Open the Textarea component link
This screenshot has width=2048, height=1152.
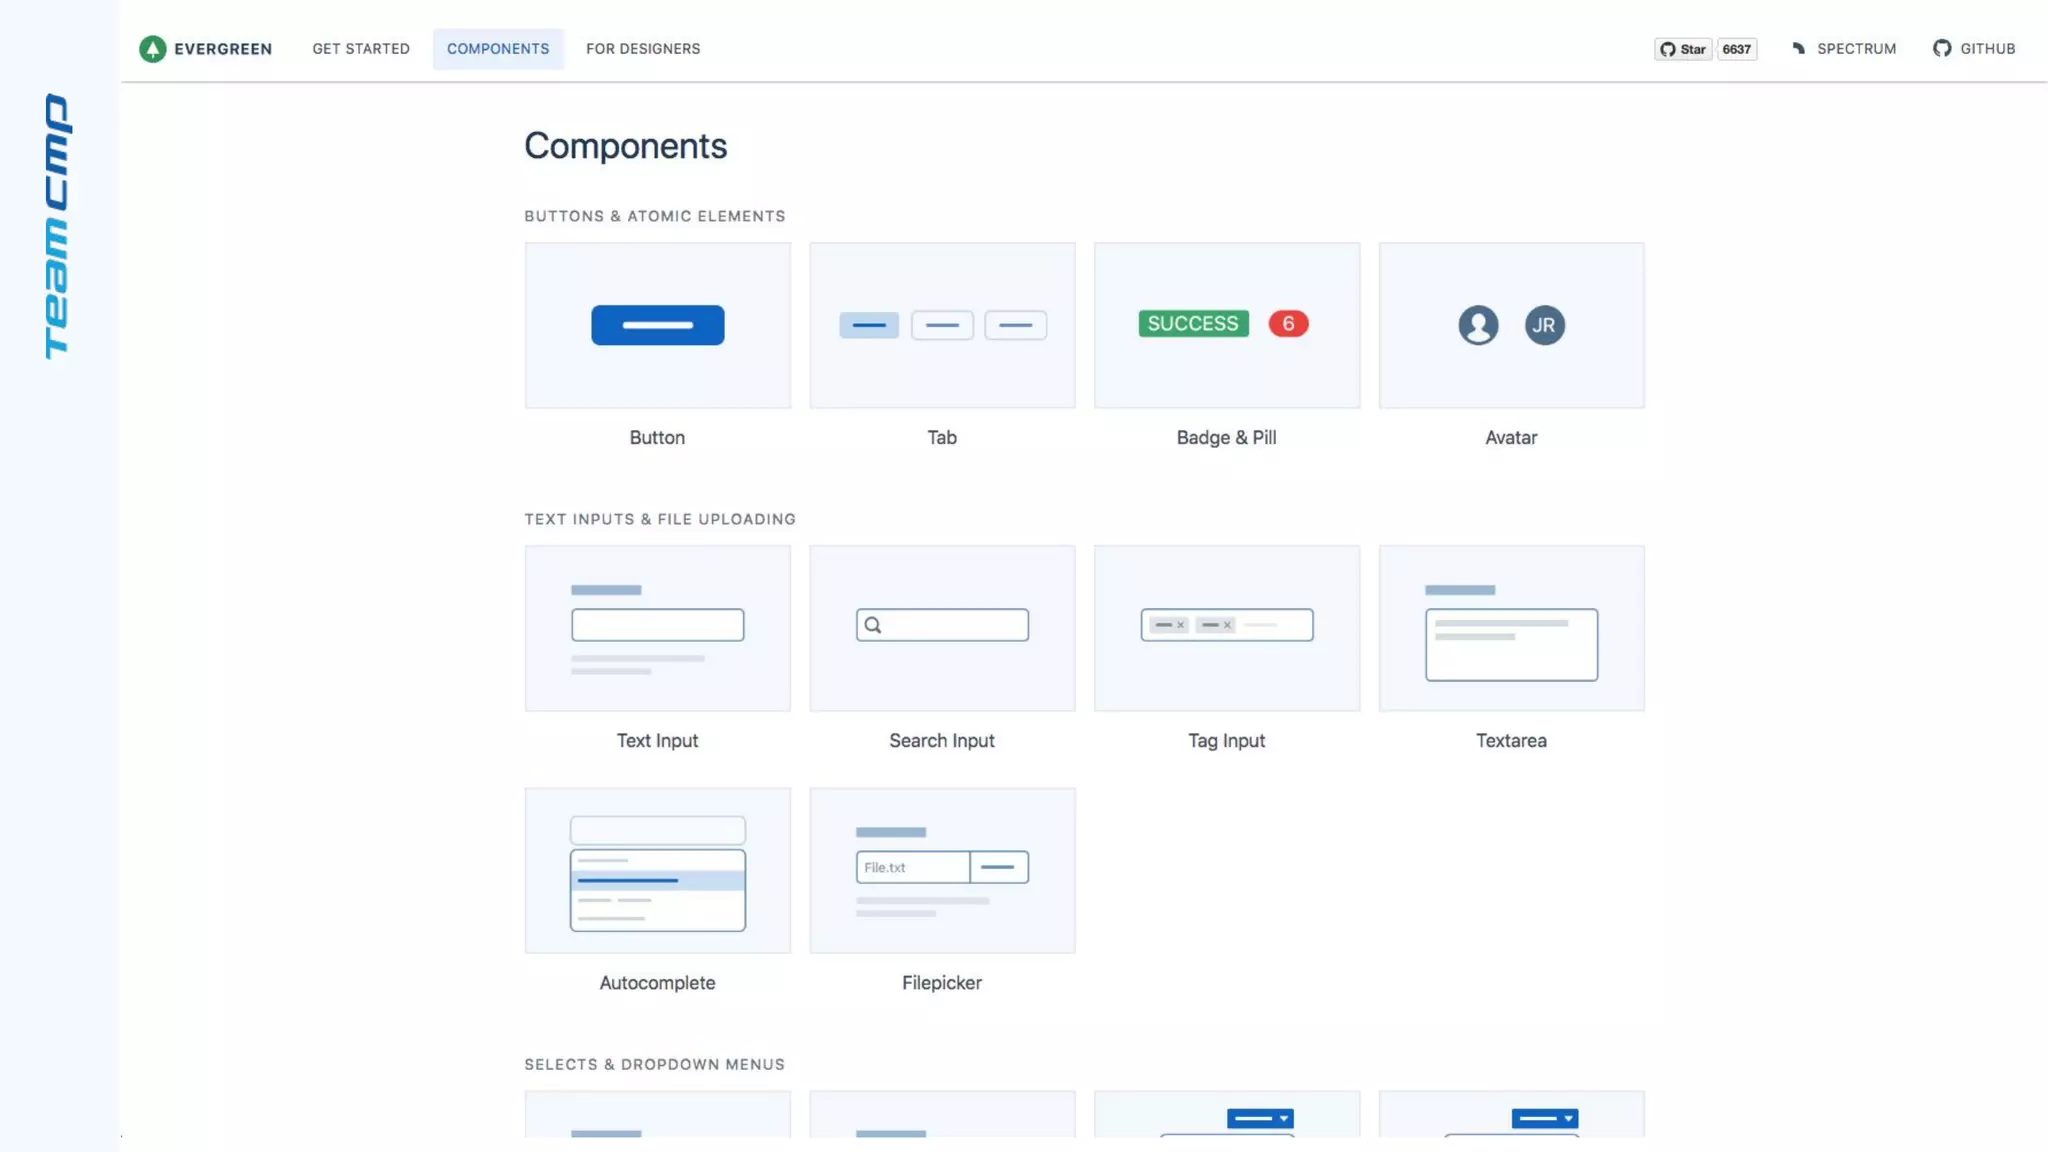[x=1511, y=741]
